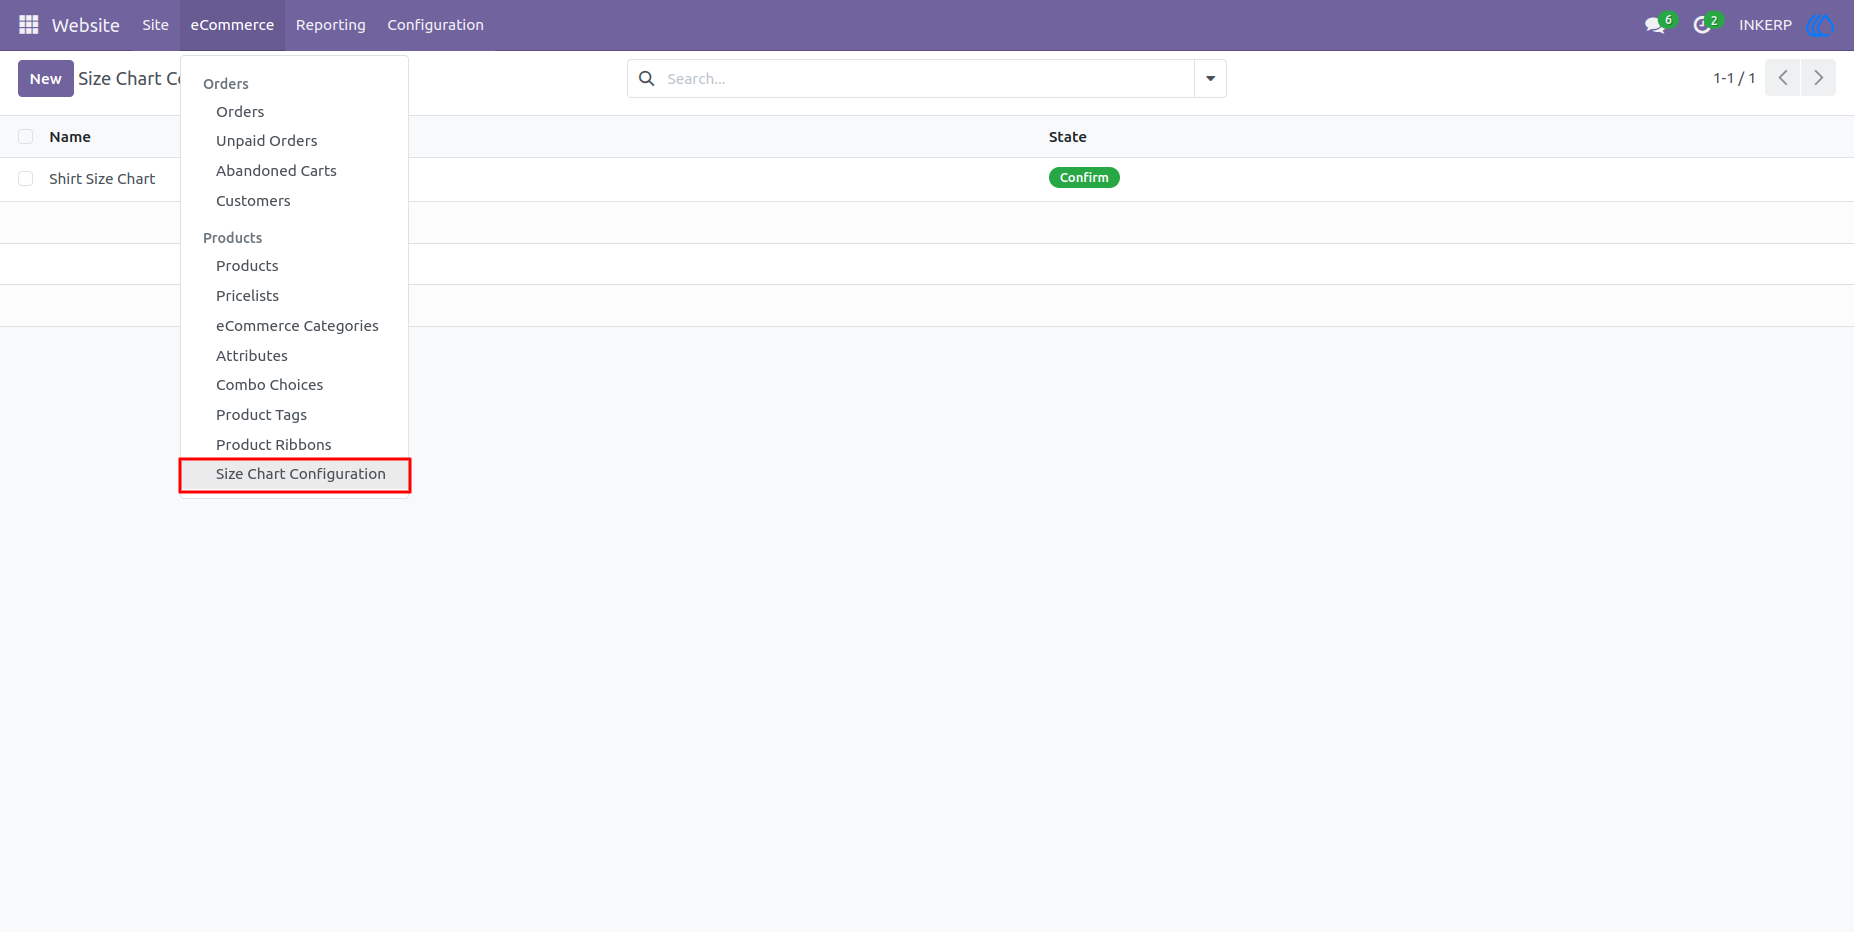Open eCommerce Categories

pos(297,326)
